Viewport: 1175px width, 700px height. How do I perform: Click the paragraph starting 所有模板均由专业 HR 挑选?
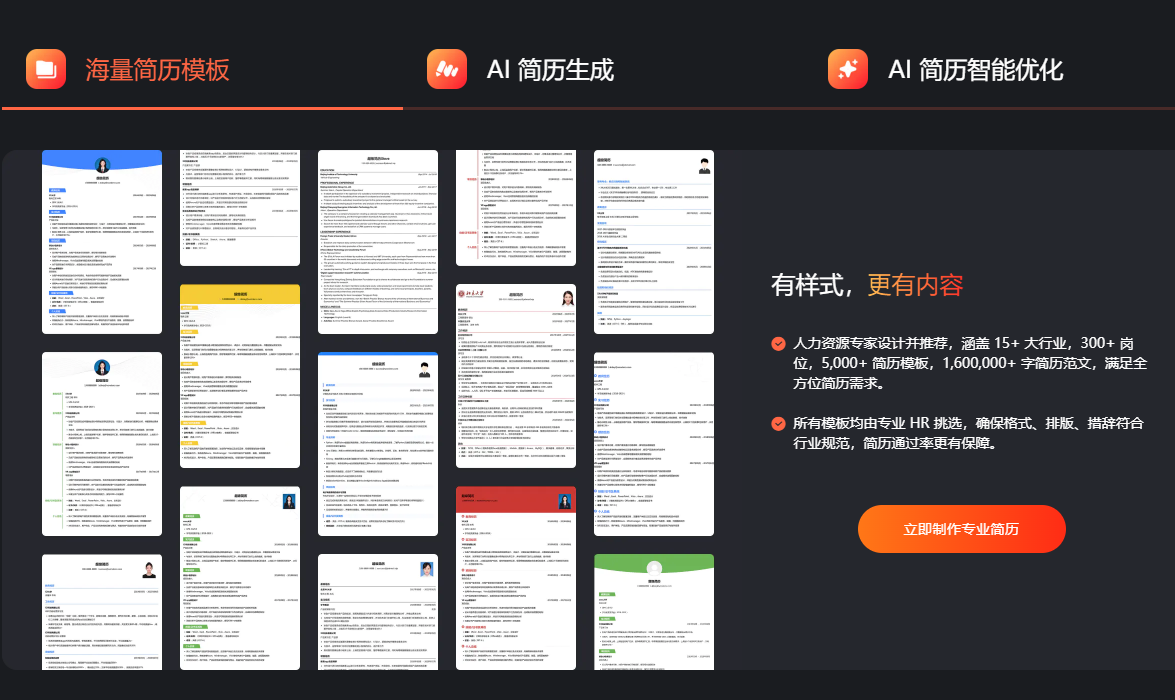coord(968,433)
